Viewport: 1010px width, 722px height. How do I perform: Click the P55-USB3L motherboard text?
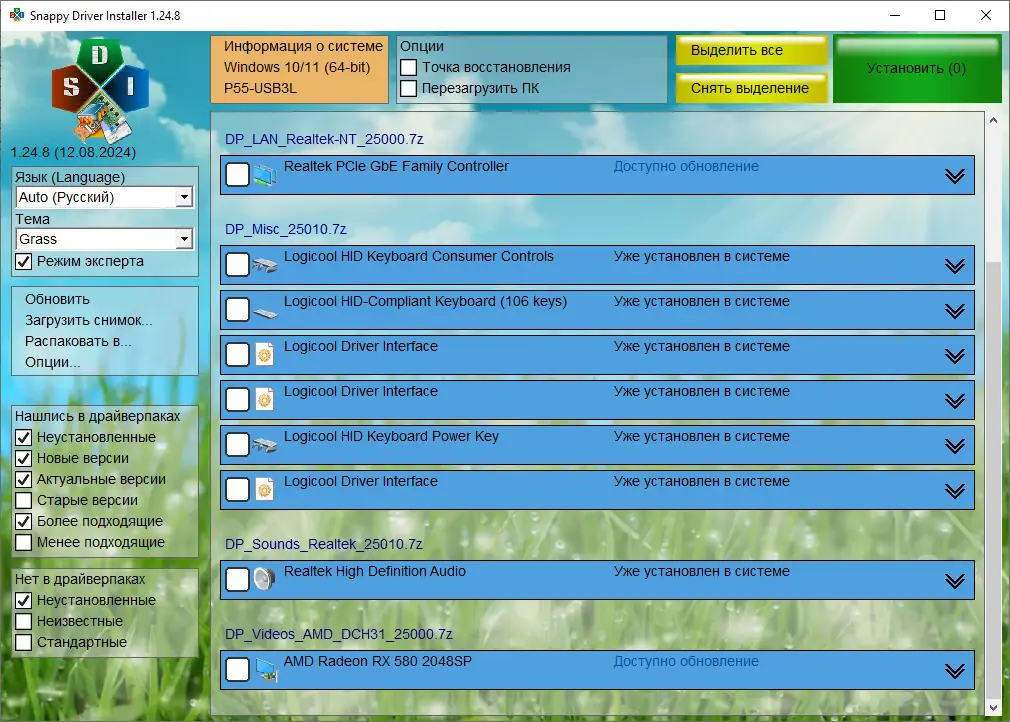[x=260, y=88]
